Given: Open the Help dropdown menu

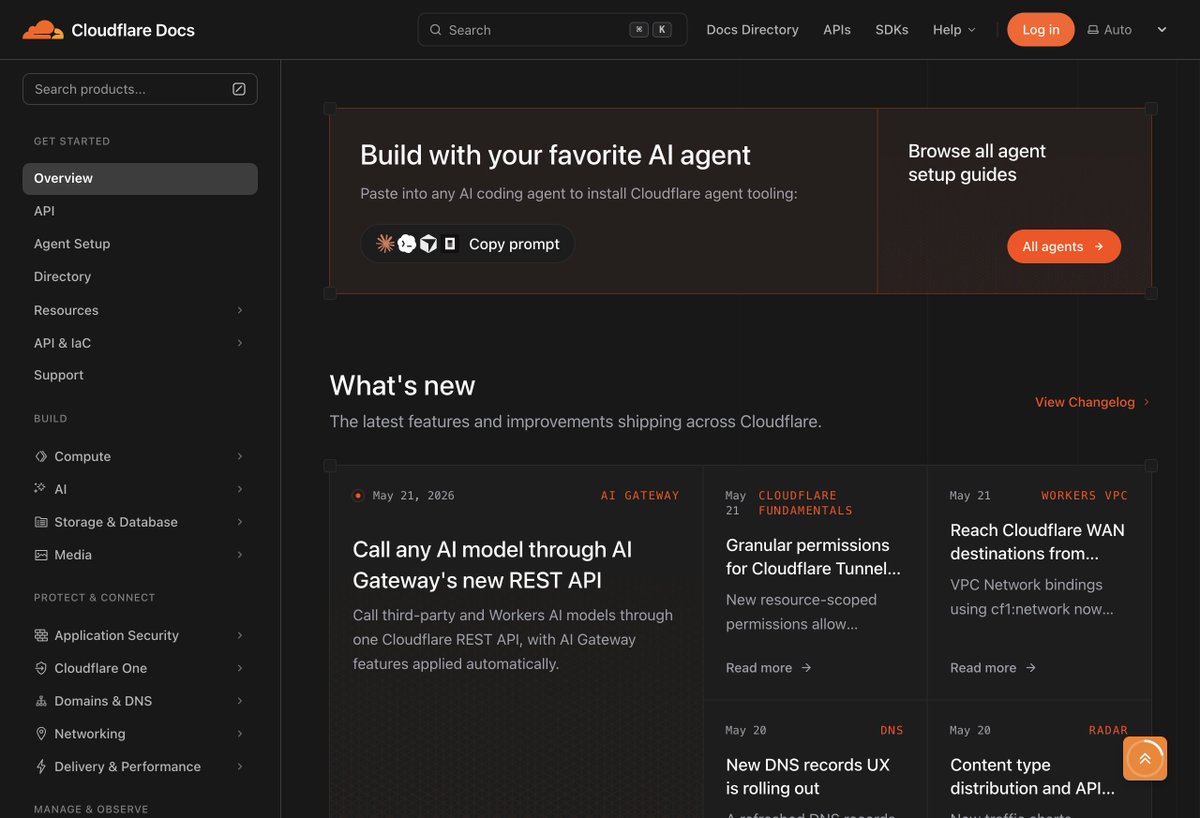Looking at the screenshot, I should tap(954, 30).
